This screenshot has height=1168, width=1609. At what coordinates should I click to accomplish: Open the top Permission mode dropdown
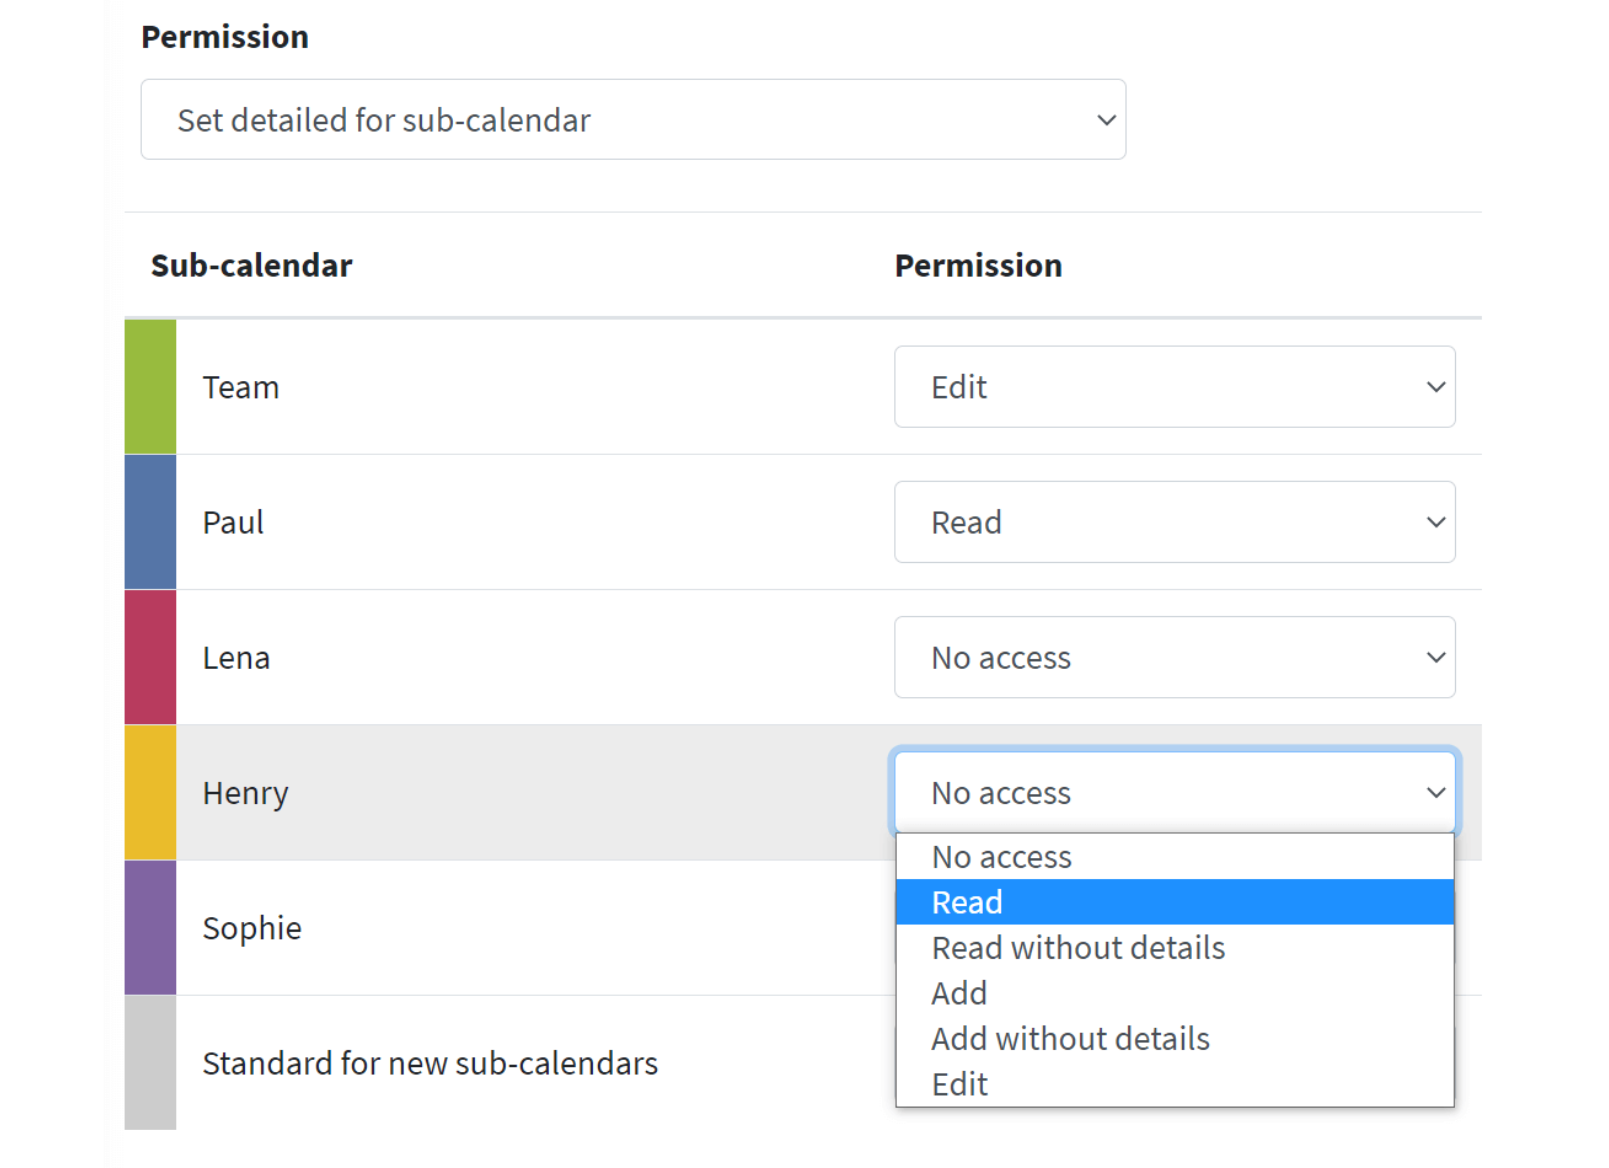(x=633, y=119)
